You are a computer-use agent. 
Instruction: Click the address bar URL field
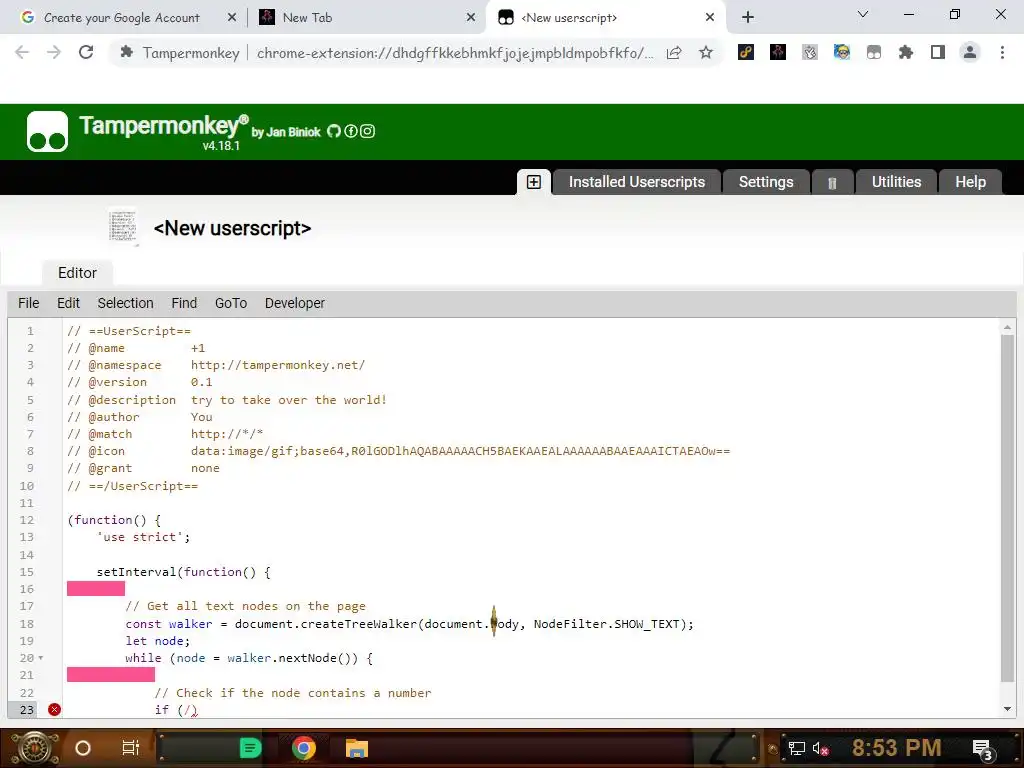tap(455, 53)
